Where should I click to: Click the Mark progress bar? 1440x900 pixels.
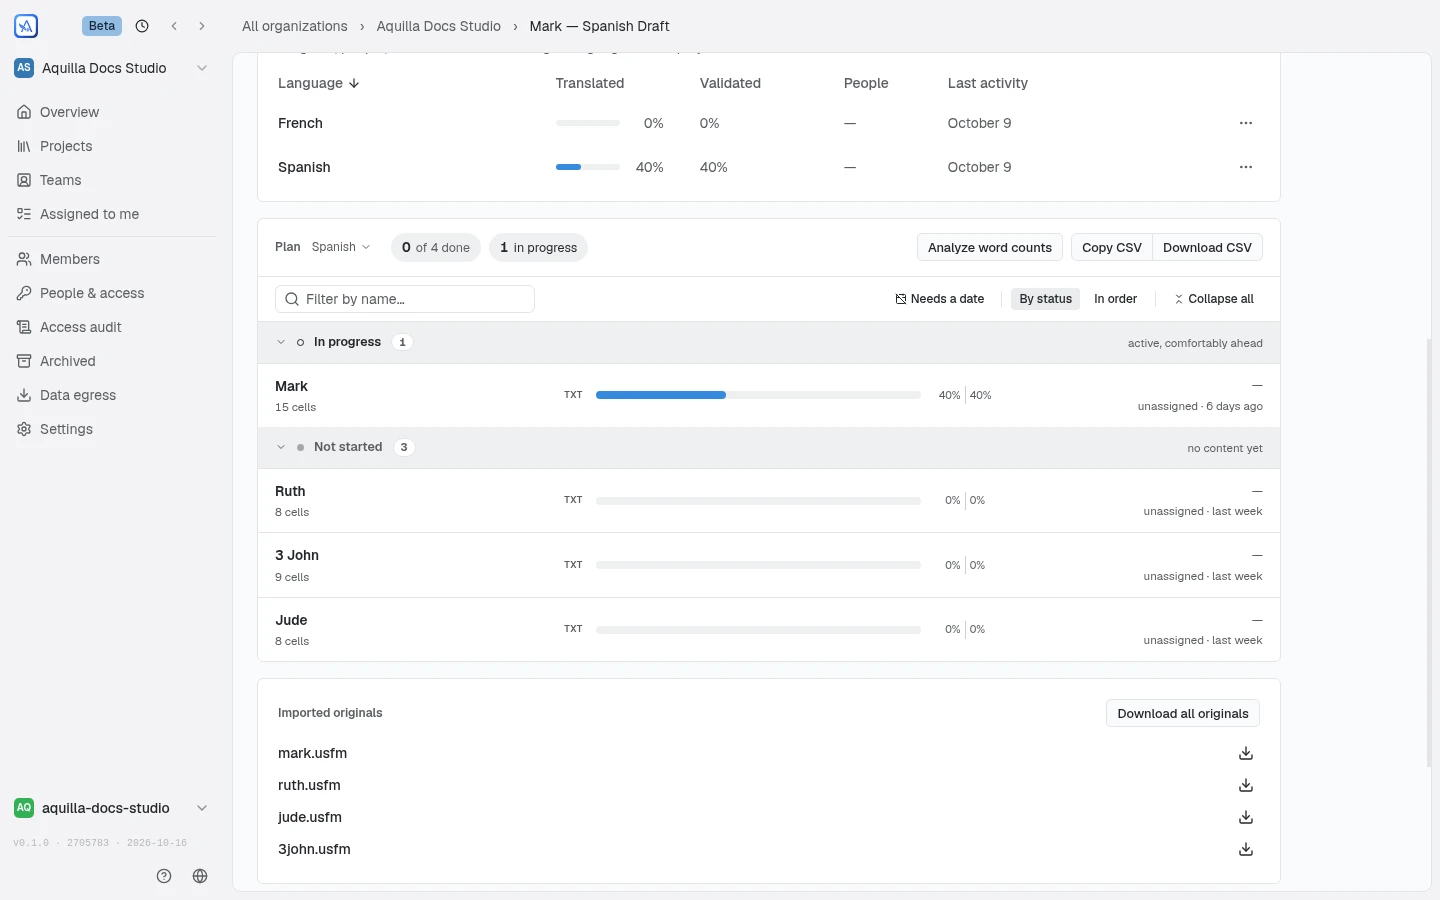pos(758,395)
